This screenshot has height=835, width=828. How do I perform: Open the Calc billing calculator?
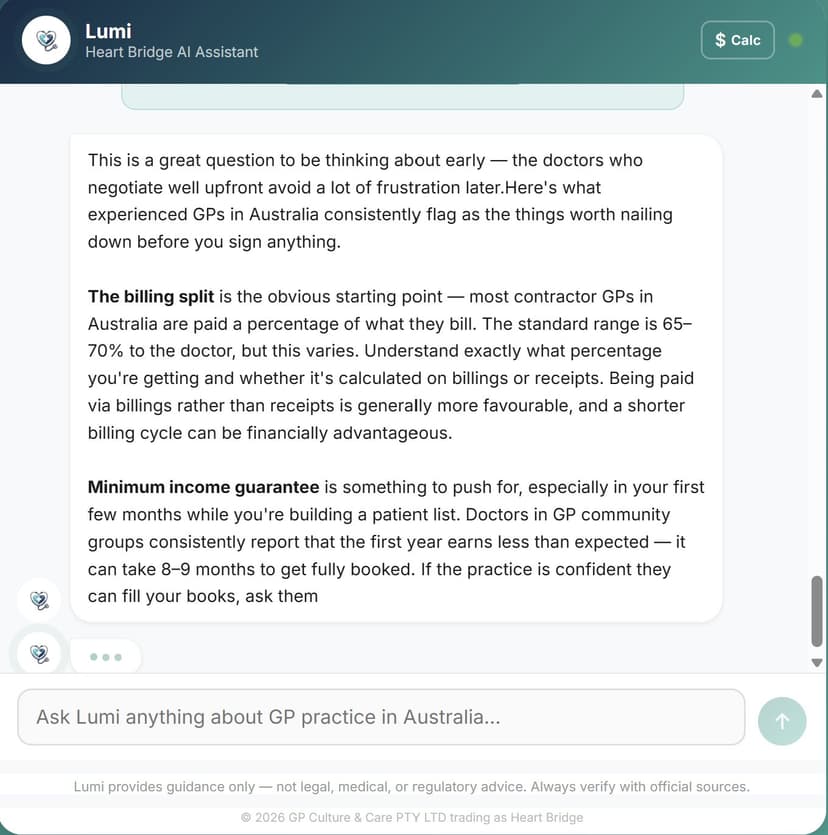tap(737, 39)
